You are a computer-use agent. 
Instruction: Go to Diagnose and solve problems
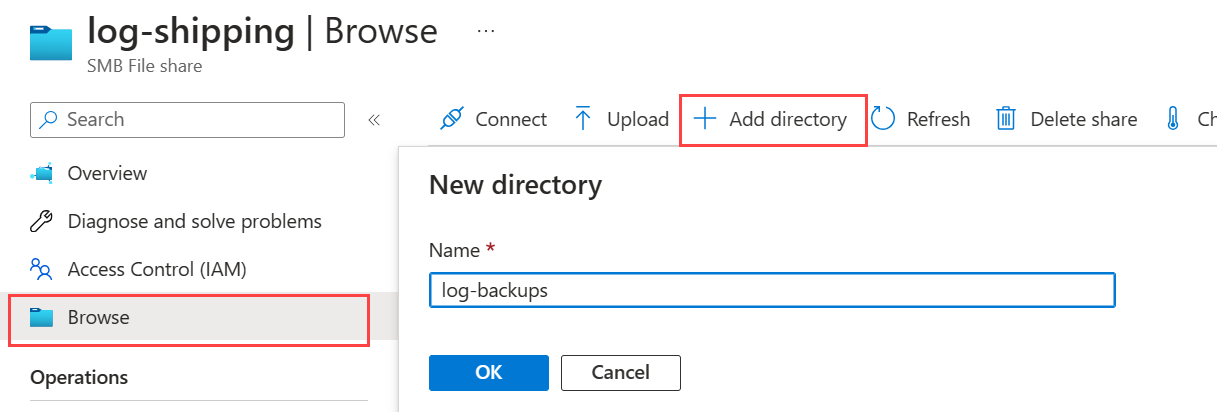[194, 221]
